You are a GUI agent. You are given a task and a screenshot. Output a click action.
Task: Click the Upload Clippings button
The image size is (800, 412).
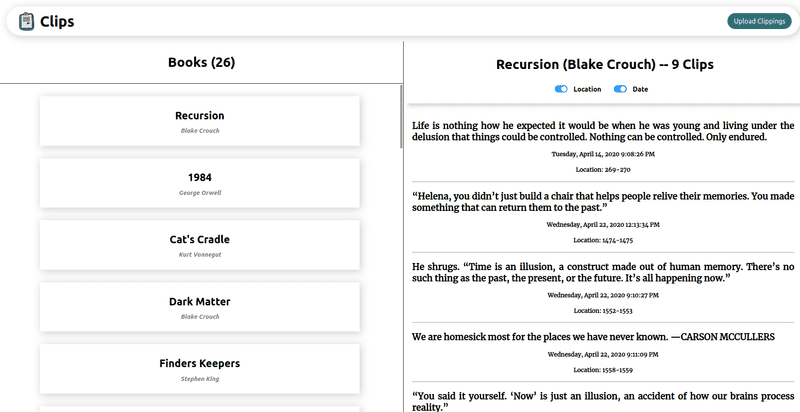pyautogui.click(x=758, y=21)
